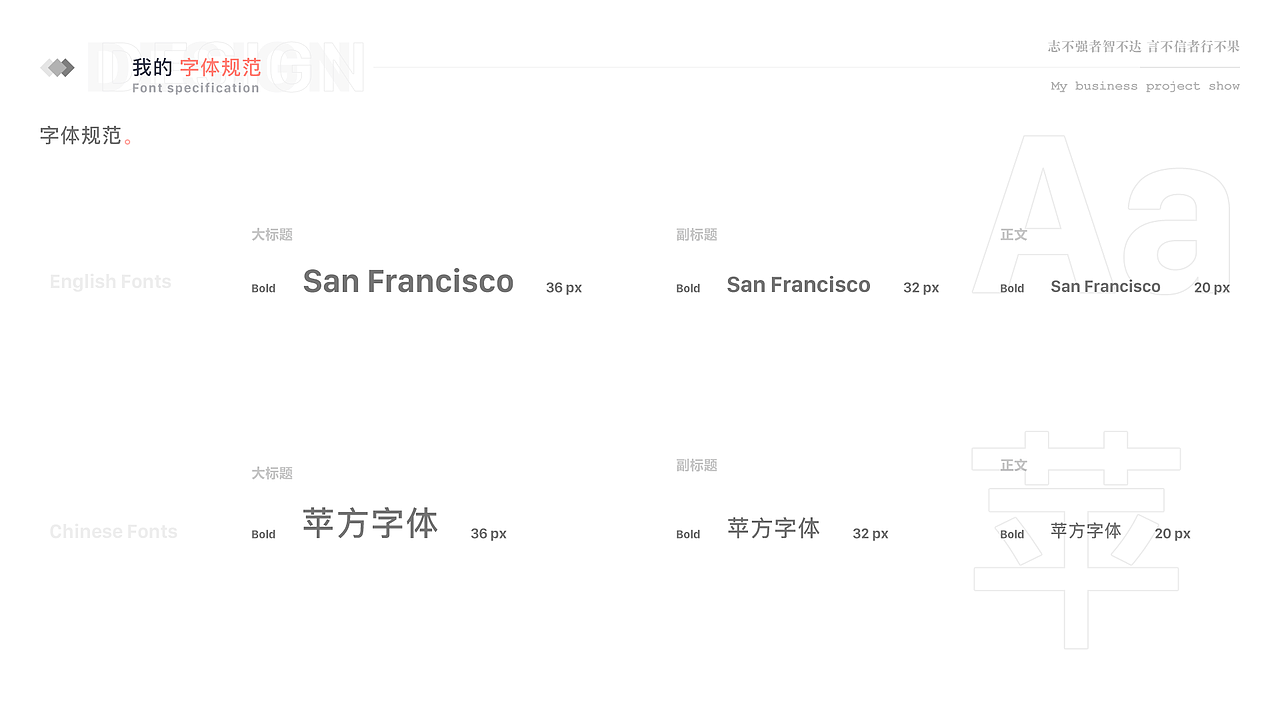Select the '字体规范。' section heading
Image resolution: width=1280 pixels, height=720 pixels.
(86, 135)
